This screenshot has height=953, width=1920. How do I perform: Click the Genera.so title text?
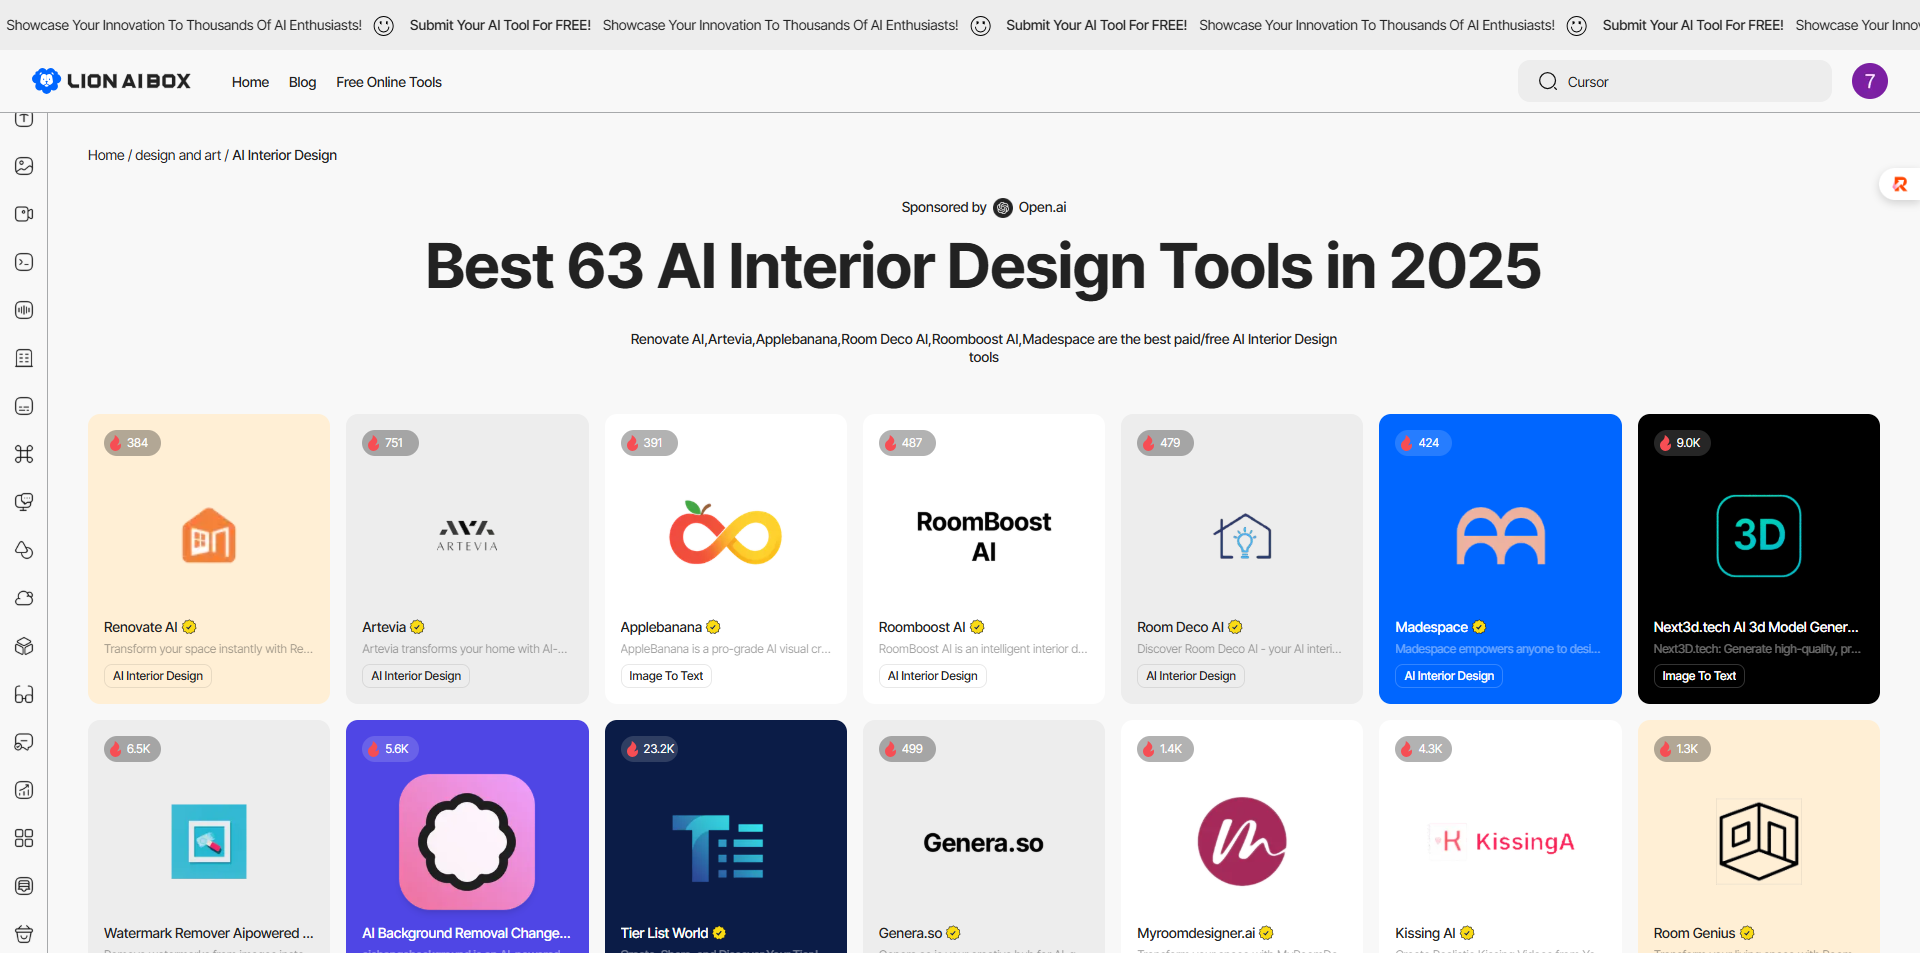click(910, 933)
